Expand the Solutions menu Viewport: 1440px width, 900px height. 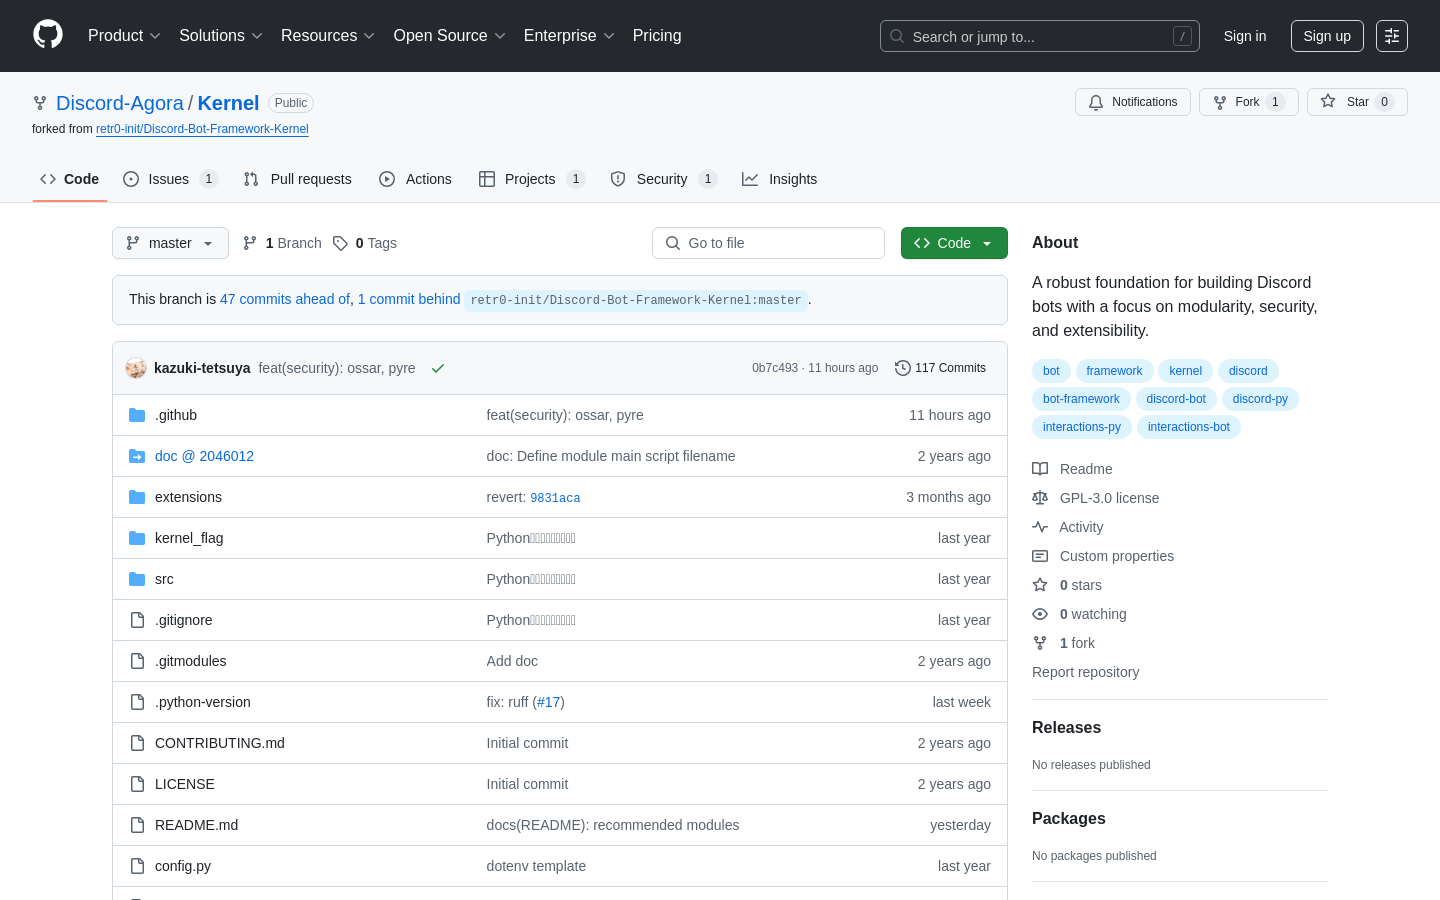pos(221,36)
